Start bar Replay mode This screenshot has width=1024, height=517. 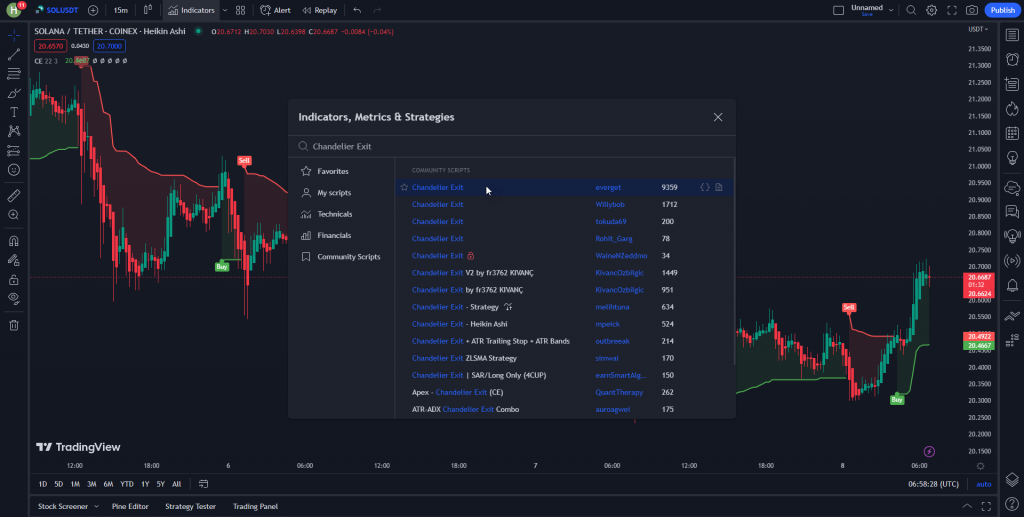(320, 10)
